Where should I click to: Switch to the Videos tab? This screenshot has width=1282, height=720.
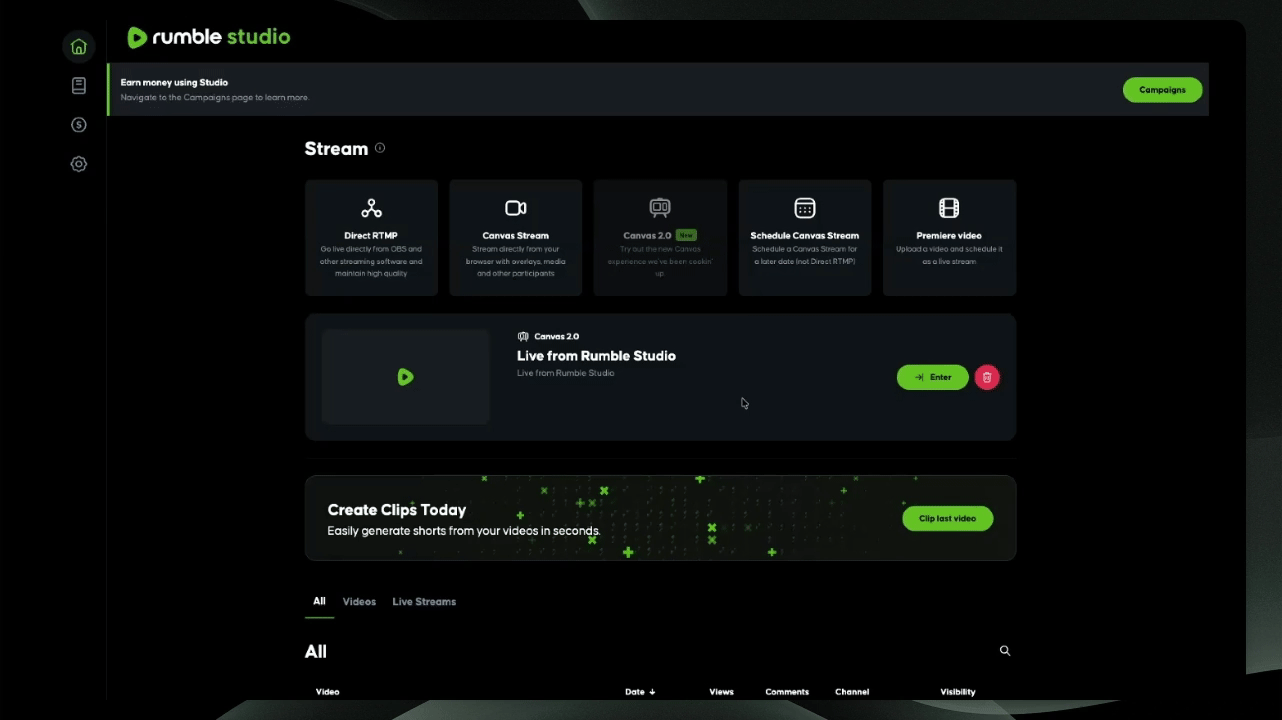(359, 602)
